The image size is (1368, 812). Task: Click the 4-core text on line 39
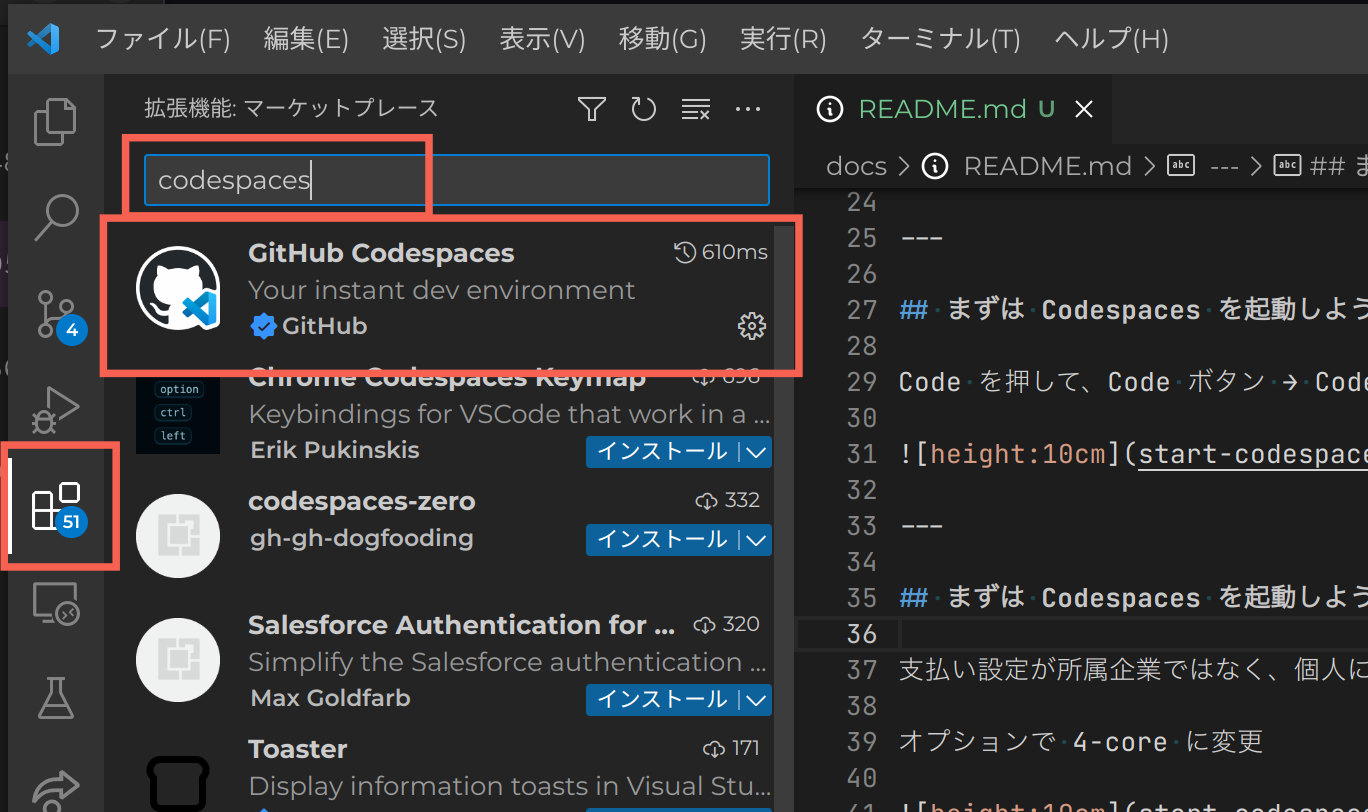(x=1119, y=742)
